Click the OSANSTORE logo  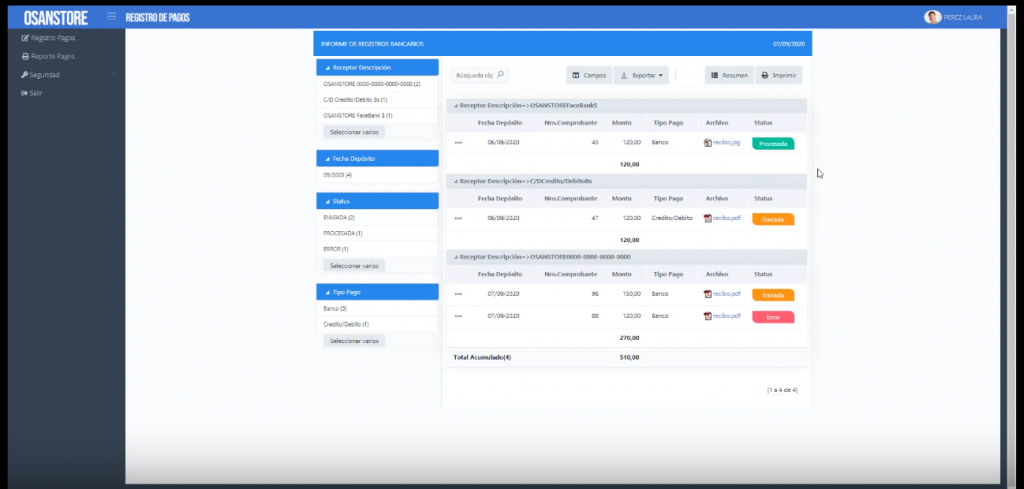56,18
